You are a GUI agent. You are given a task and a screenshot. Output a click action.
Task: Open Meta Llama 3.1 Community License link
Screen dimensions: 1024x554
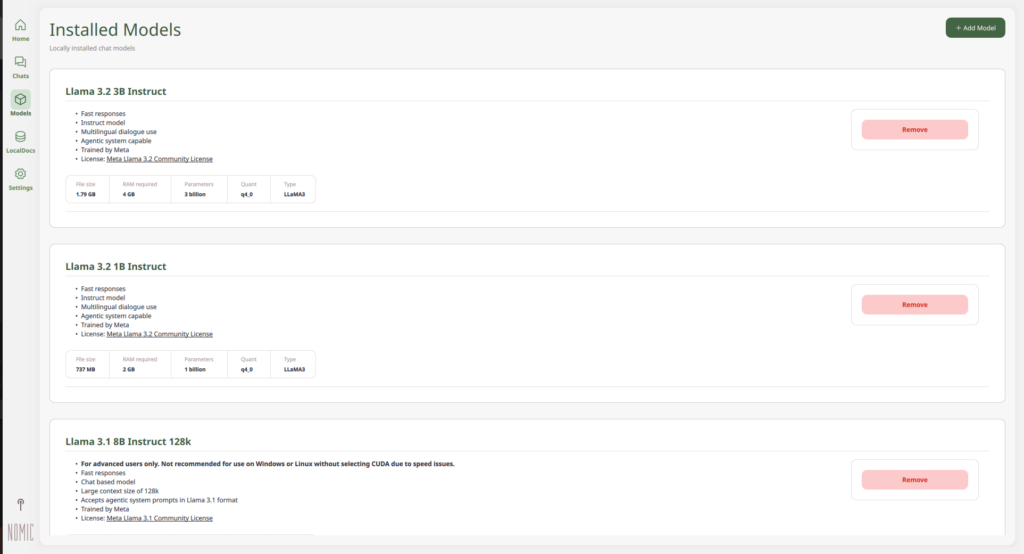tap(159, 518)
